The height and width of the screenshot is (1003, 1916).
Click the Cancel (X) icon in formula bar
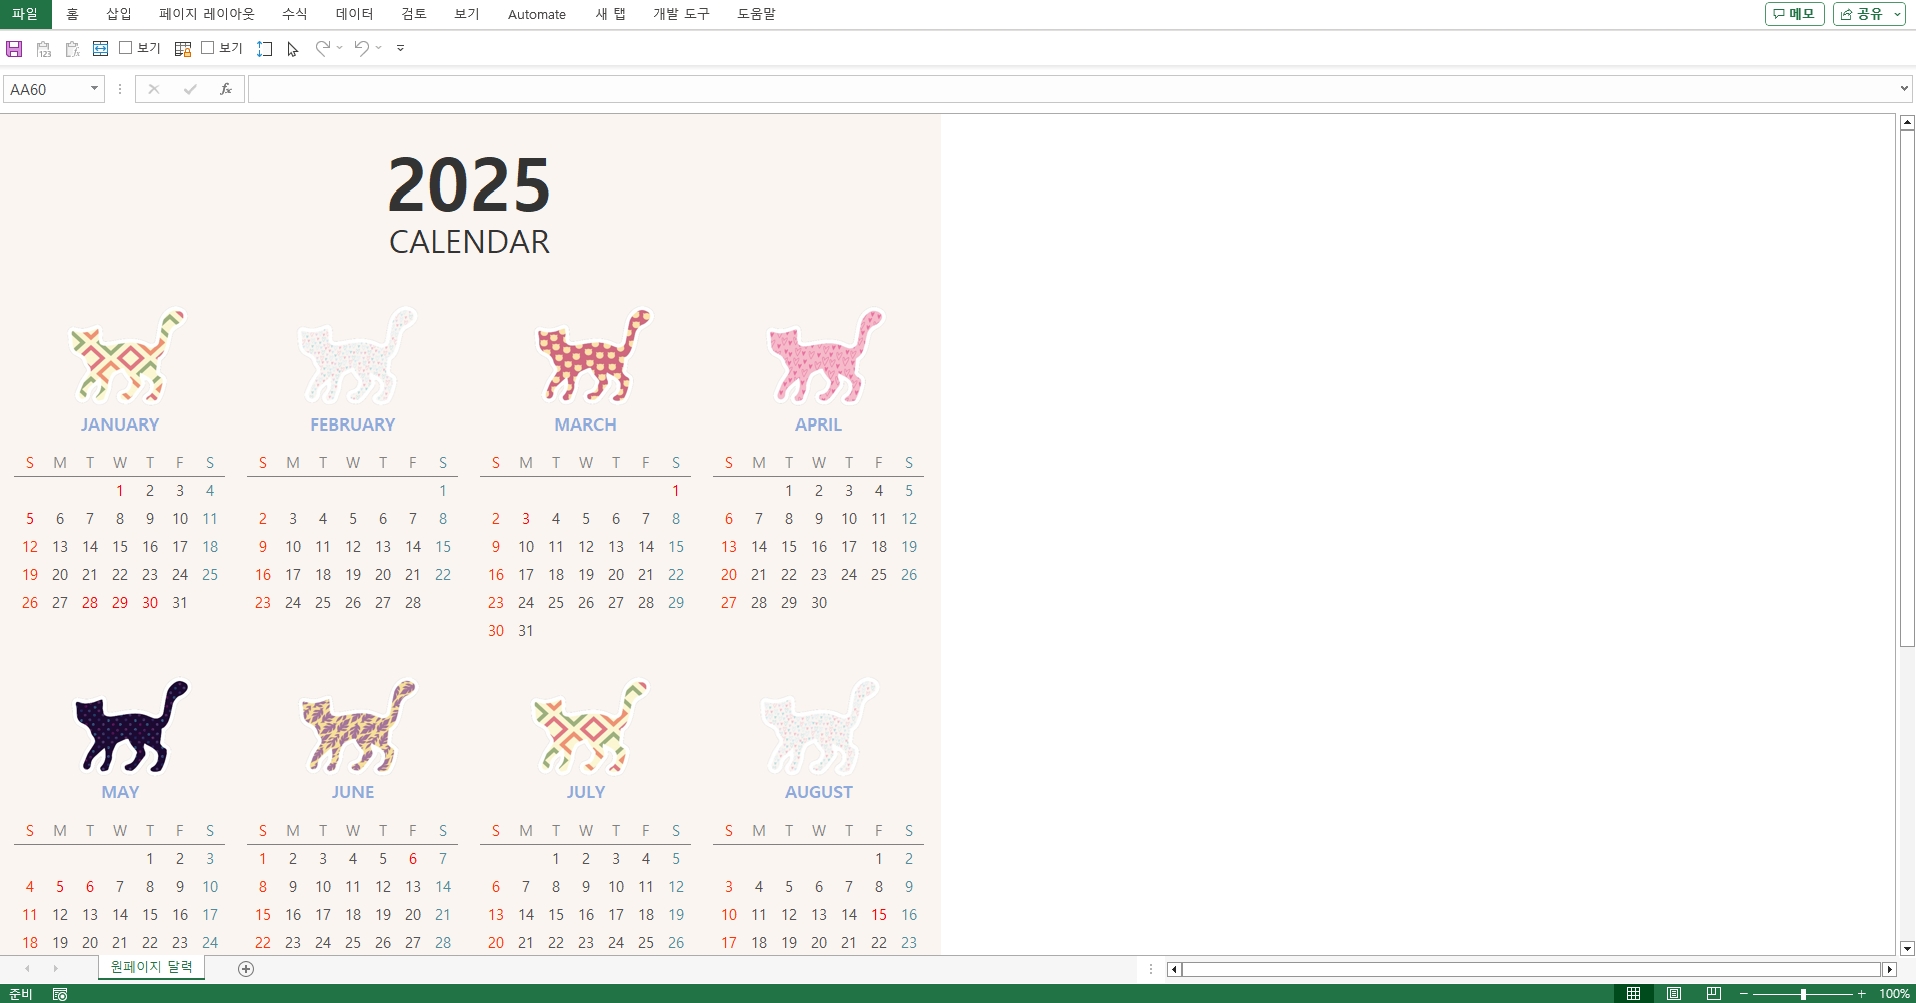coord(153,89)
